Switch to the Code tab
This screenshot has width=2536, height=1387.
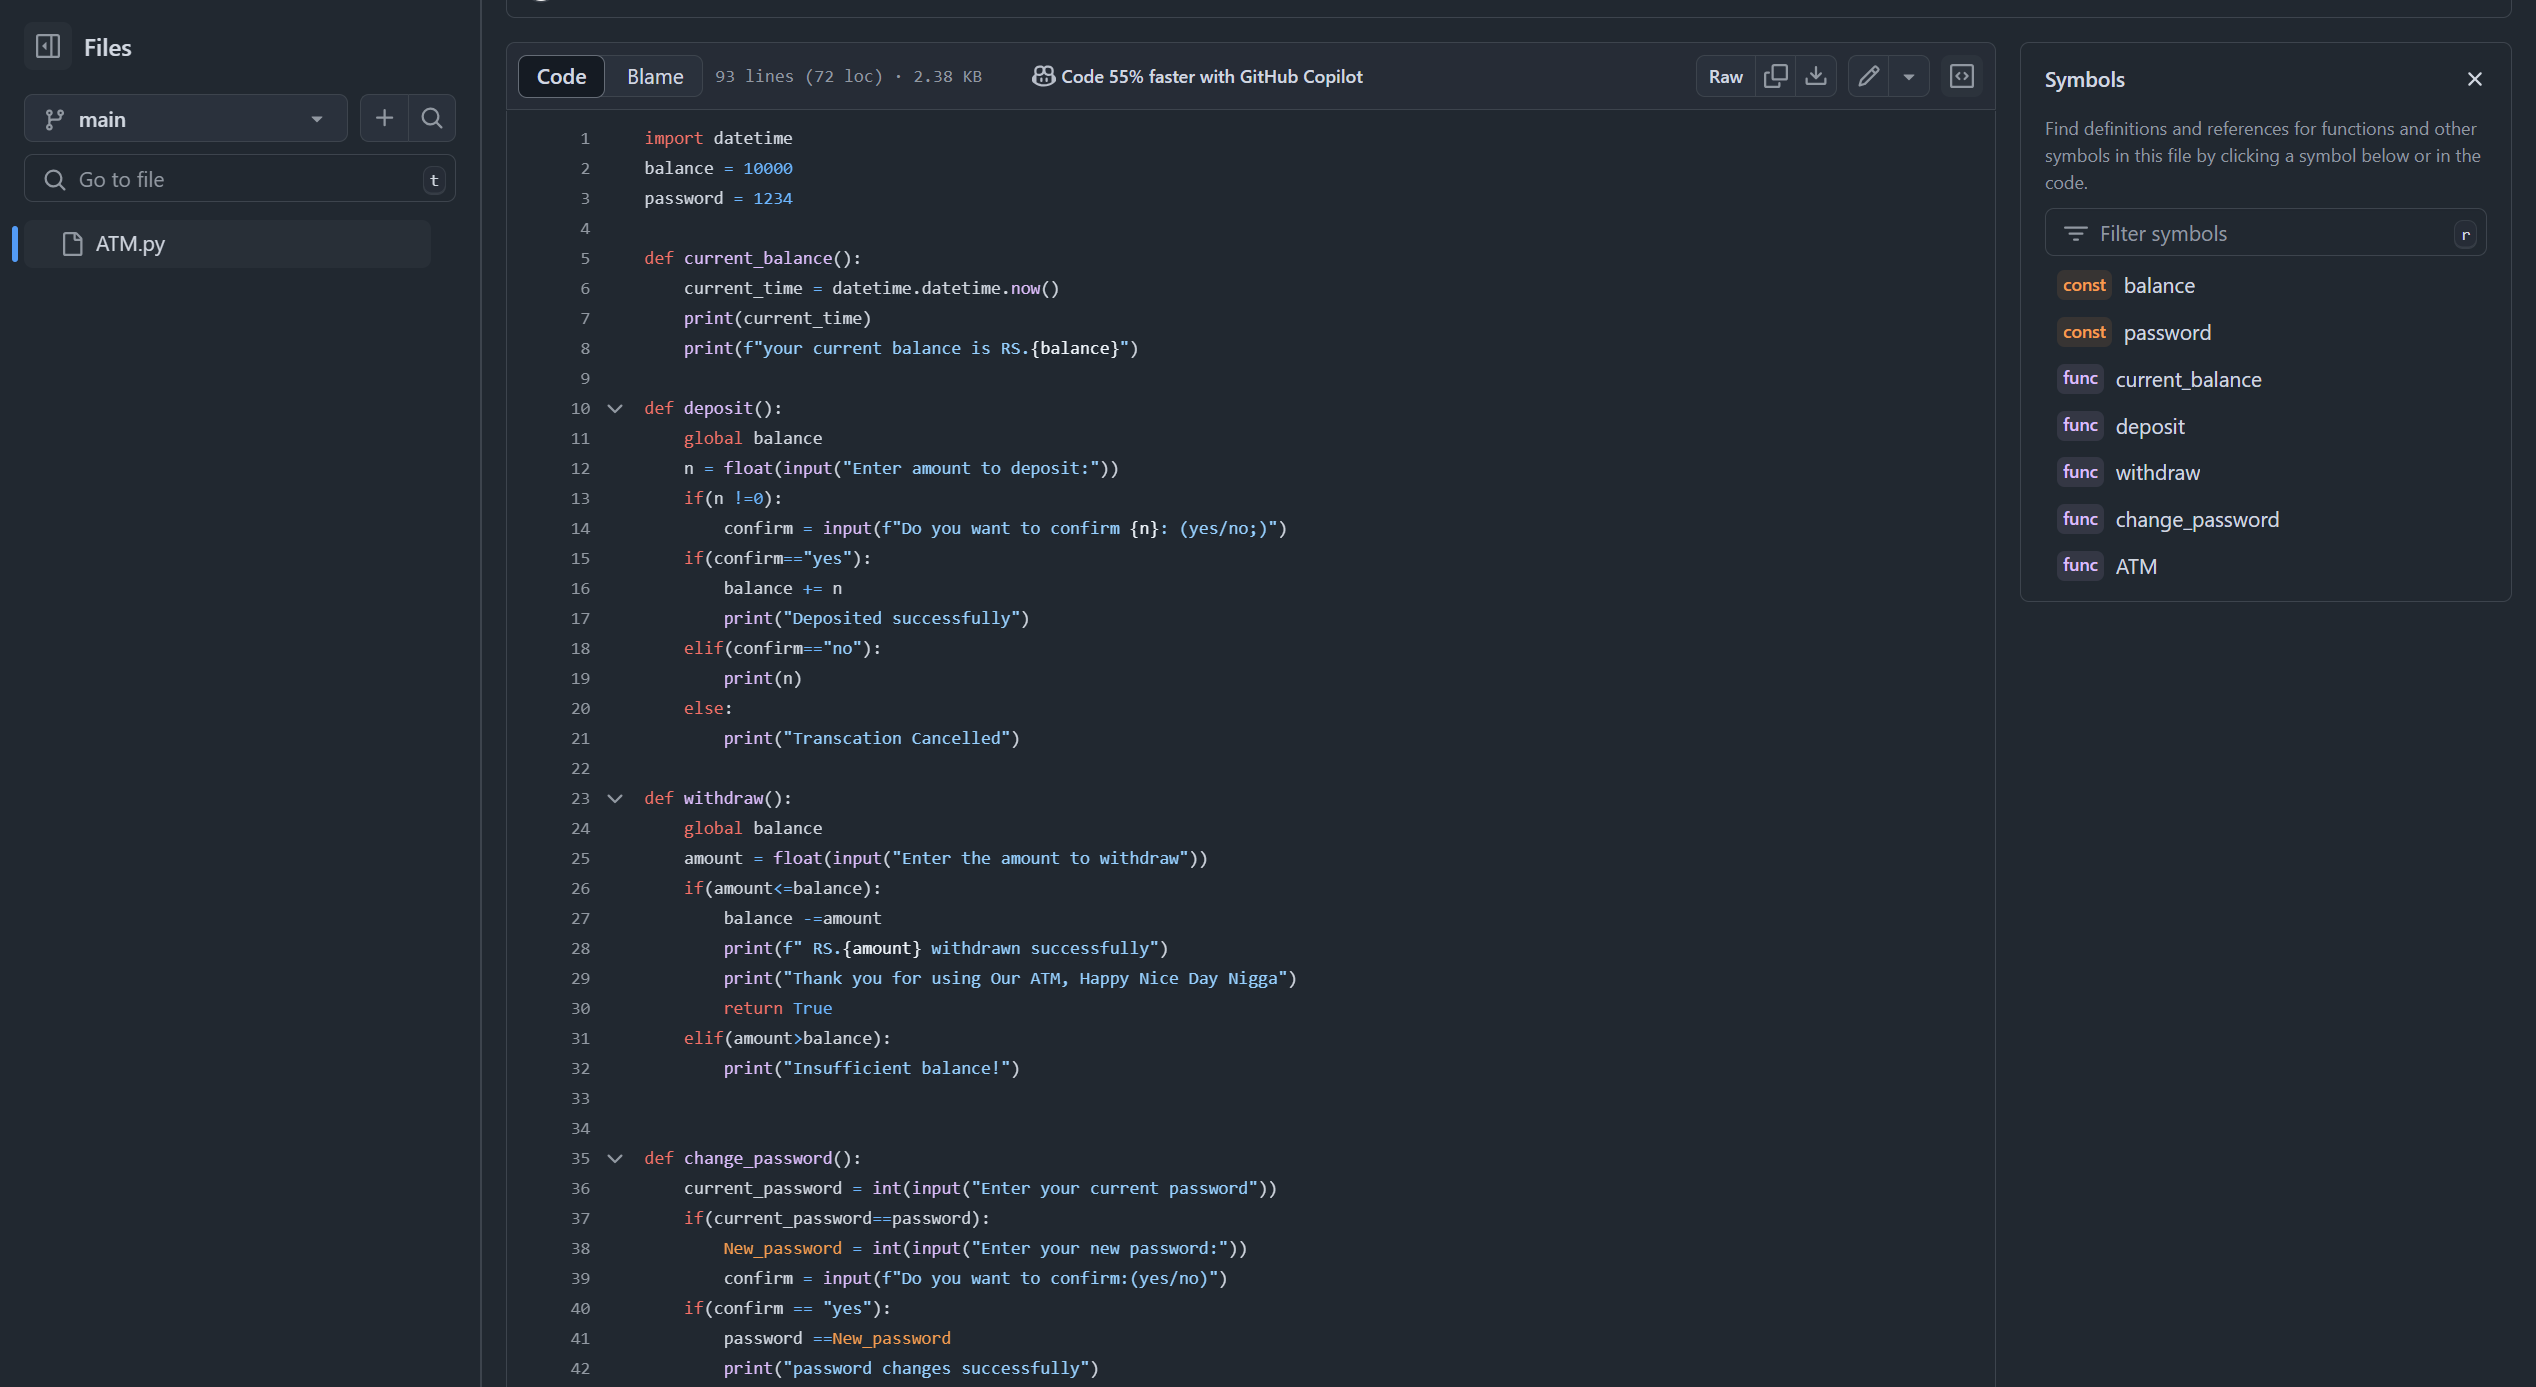tap(561, 77)
